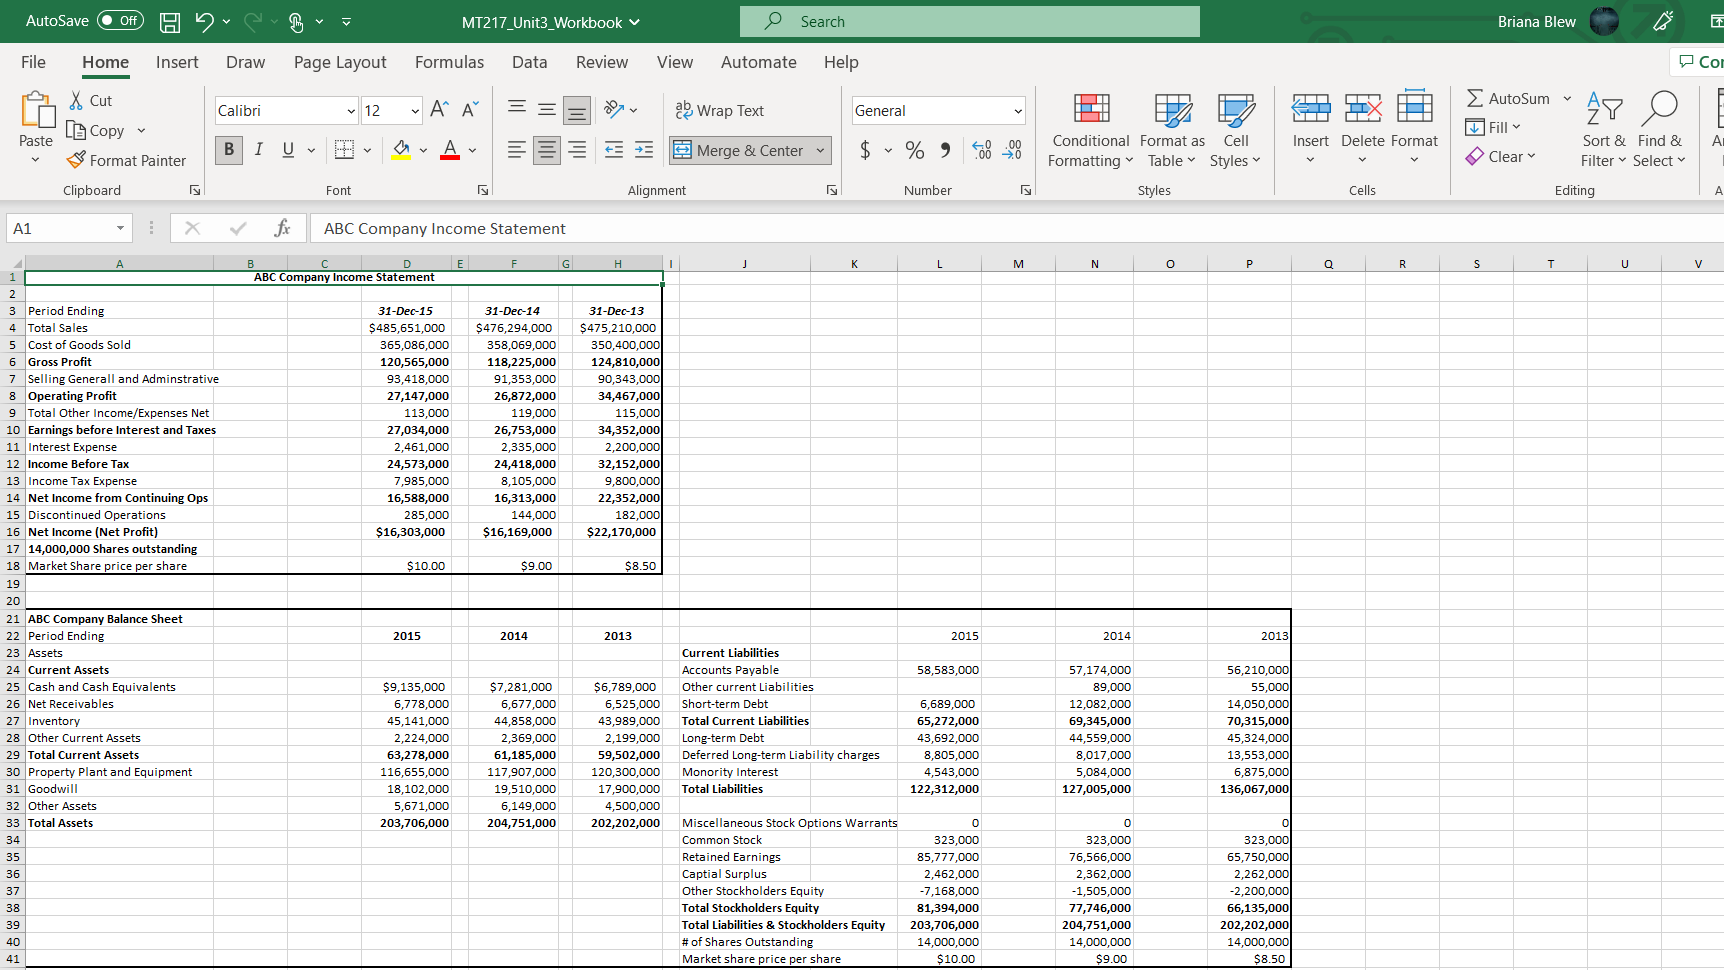Image resolution: width=1724 pixels, height=970 pixels.
Task: Toggle Bottom Align button
Action: point(577,110)
